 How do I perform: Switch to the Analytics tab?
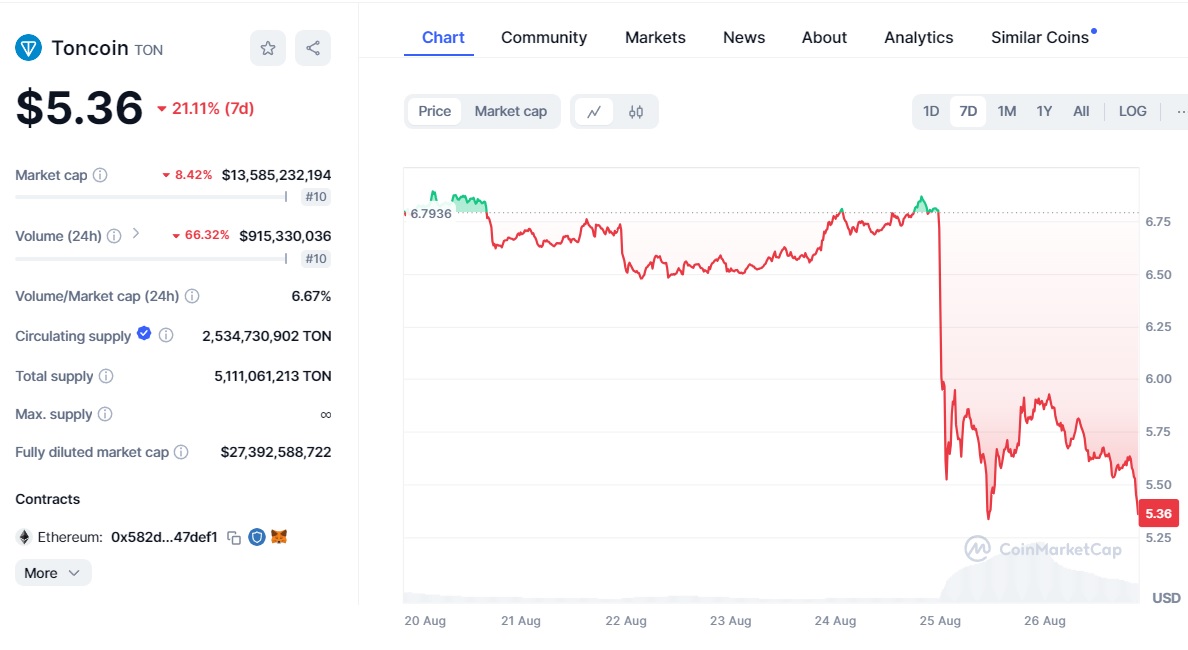pos(918,38)
